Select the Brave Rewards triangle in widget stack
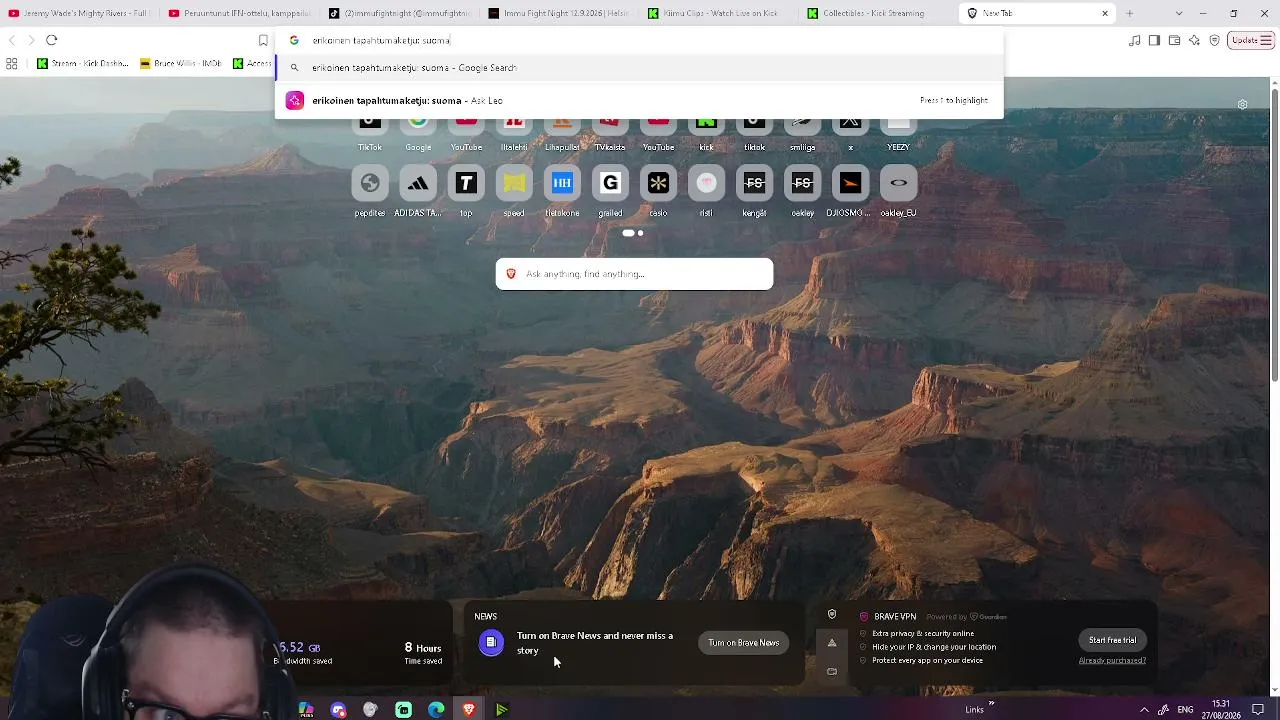The height and width of the screenshot is (720, 1280). click(831, 643)
